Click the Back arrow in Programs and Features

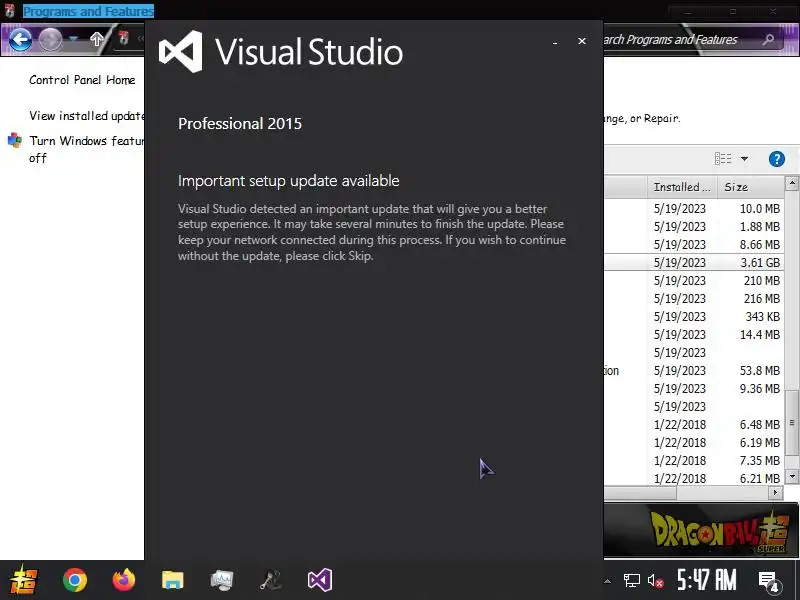pos(20,40)
